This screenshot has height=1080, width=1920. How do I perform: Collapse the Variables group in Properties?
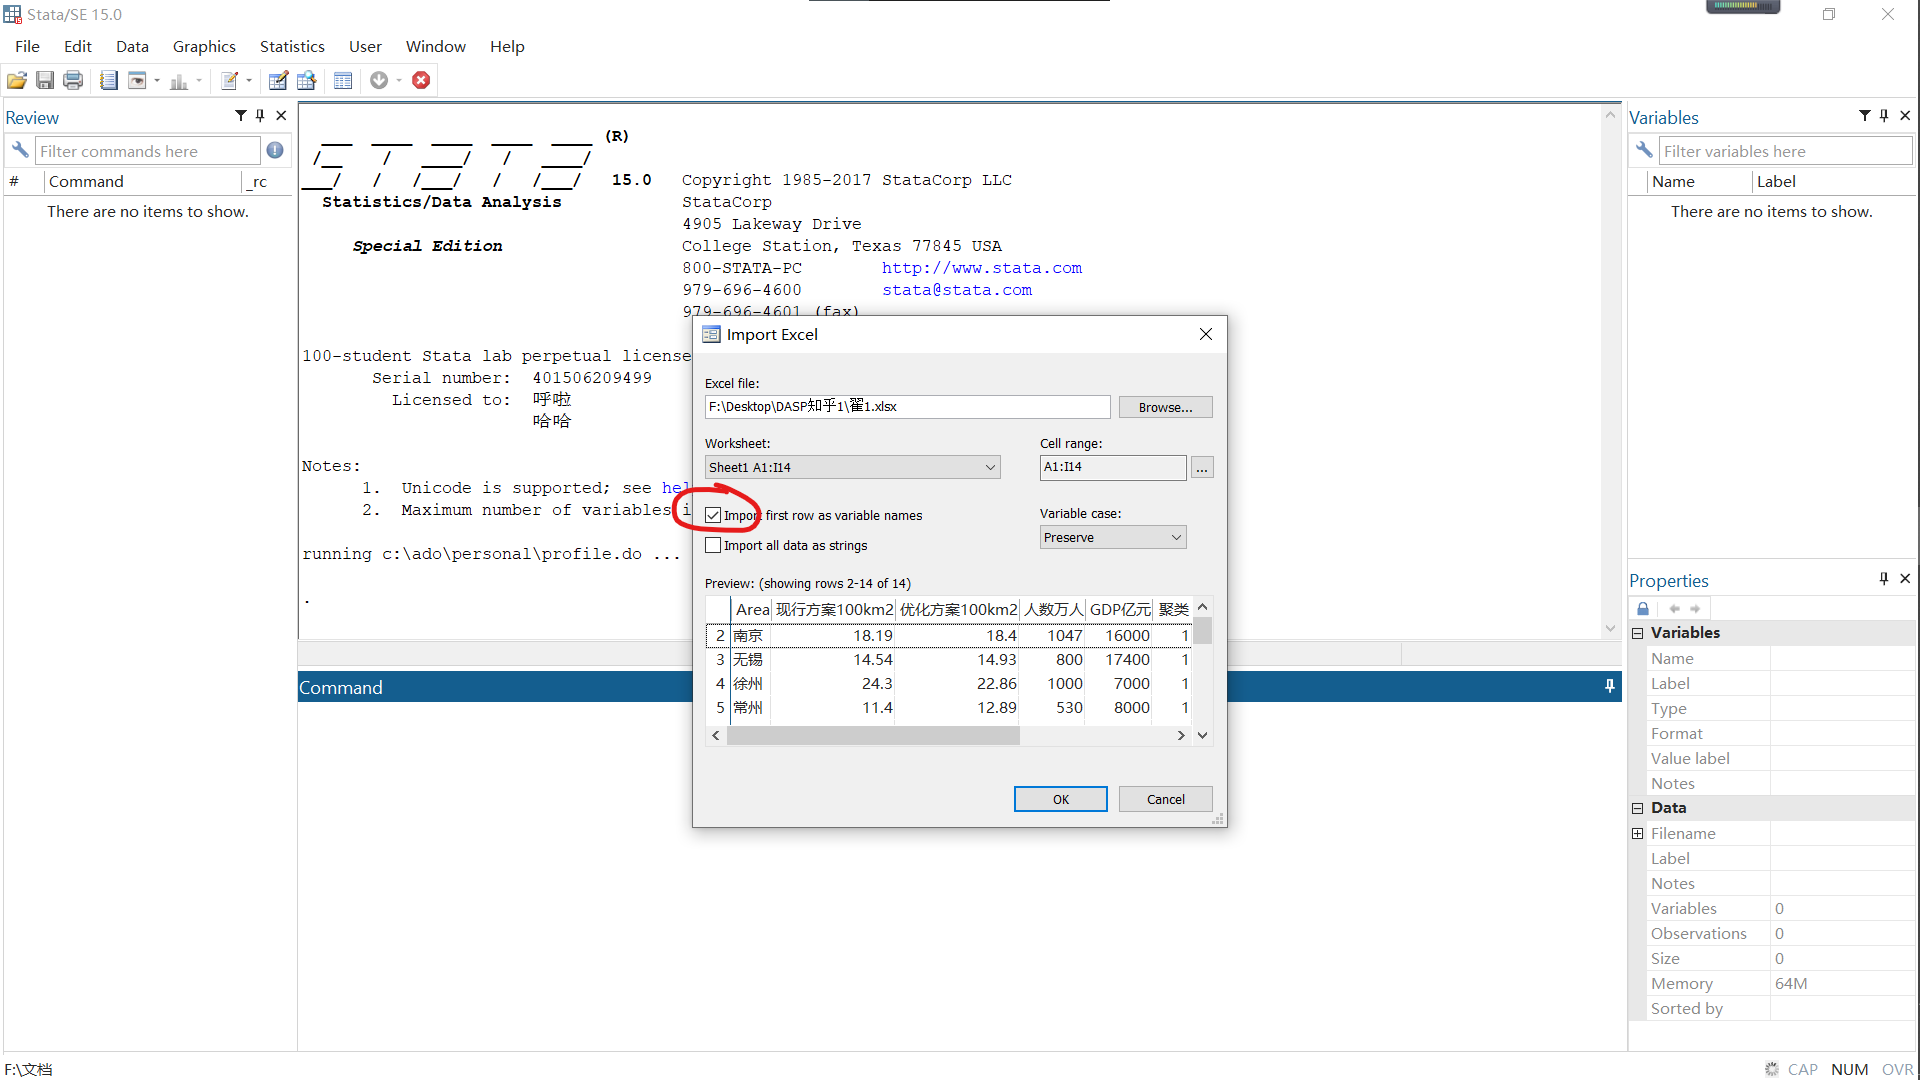(1638, 633)
